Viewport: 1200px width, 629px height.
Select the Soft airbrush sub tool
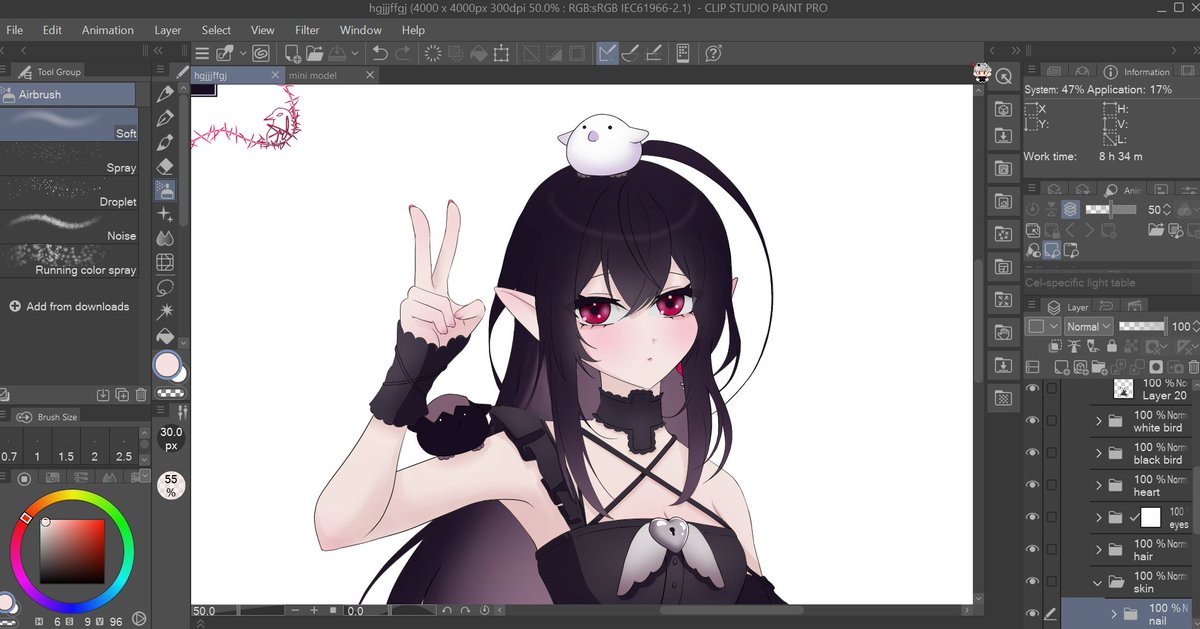click(69, 125)
